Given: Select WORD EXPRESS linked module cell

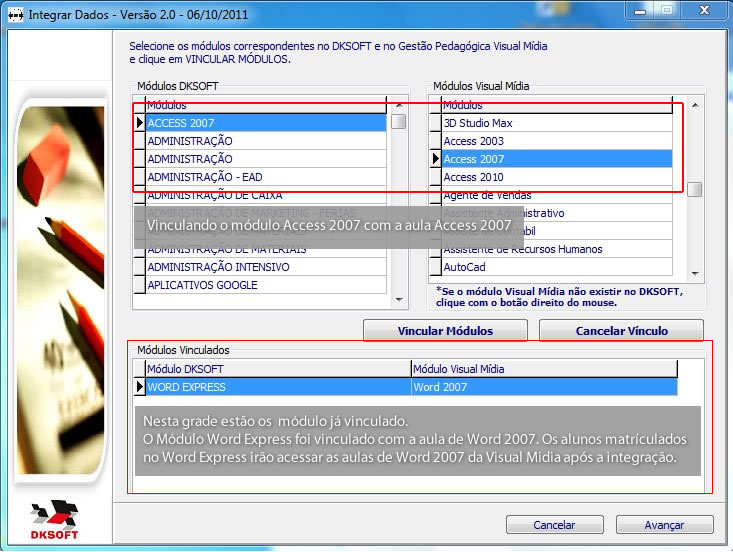Looking at the screenshot, I should coord(278,387).
